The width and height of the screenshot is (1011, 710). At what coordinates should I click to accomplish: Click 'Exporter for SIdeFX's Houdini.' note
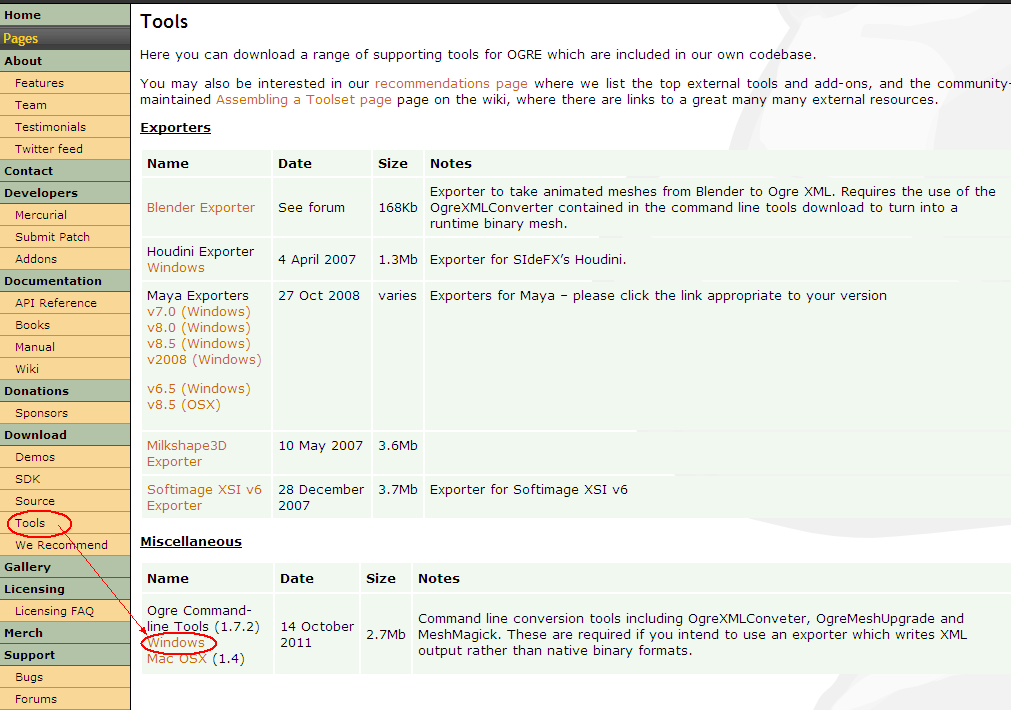(528, 259)
